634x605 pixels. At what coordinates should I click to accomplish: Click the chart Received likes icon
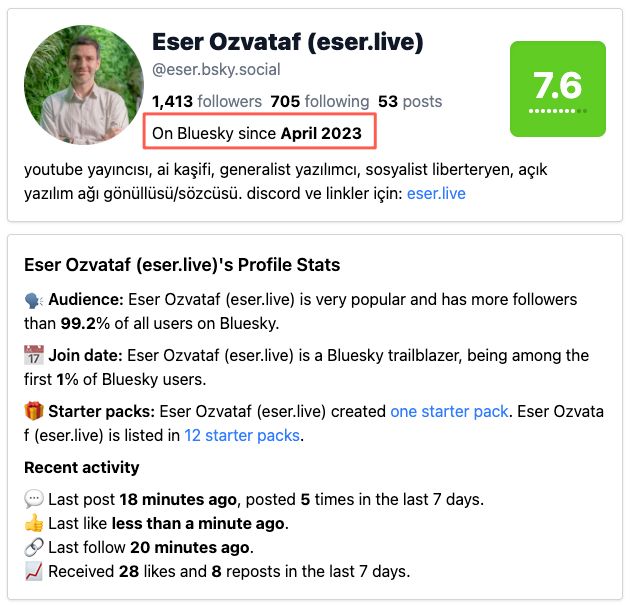coord(34,571)
